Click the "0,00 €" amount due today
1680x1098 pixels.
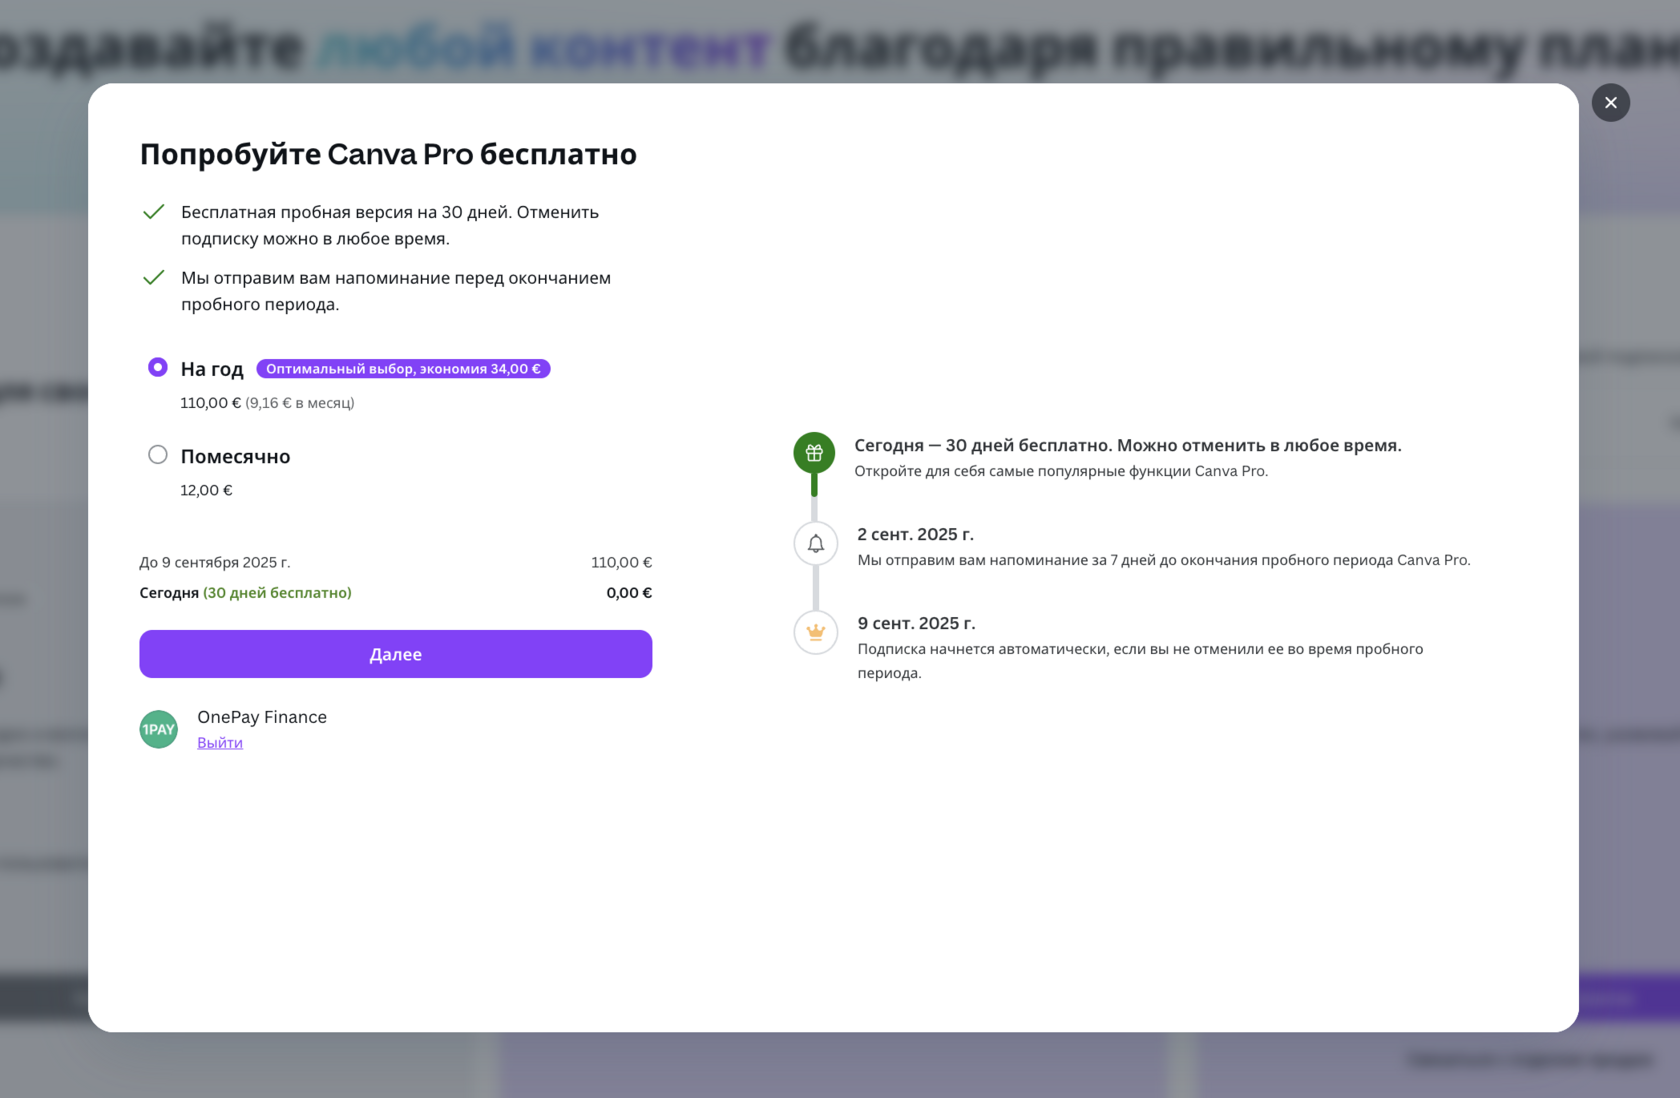pos(629,593)
